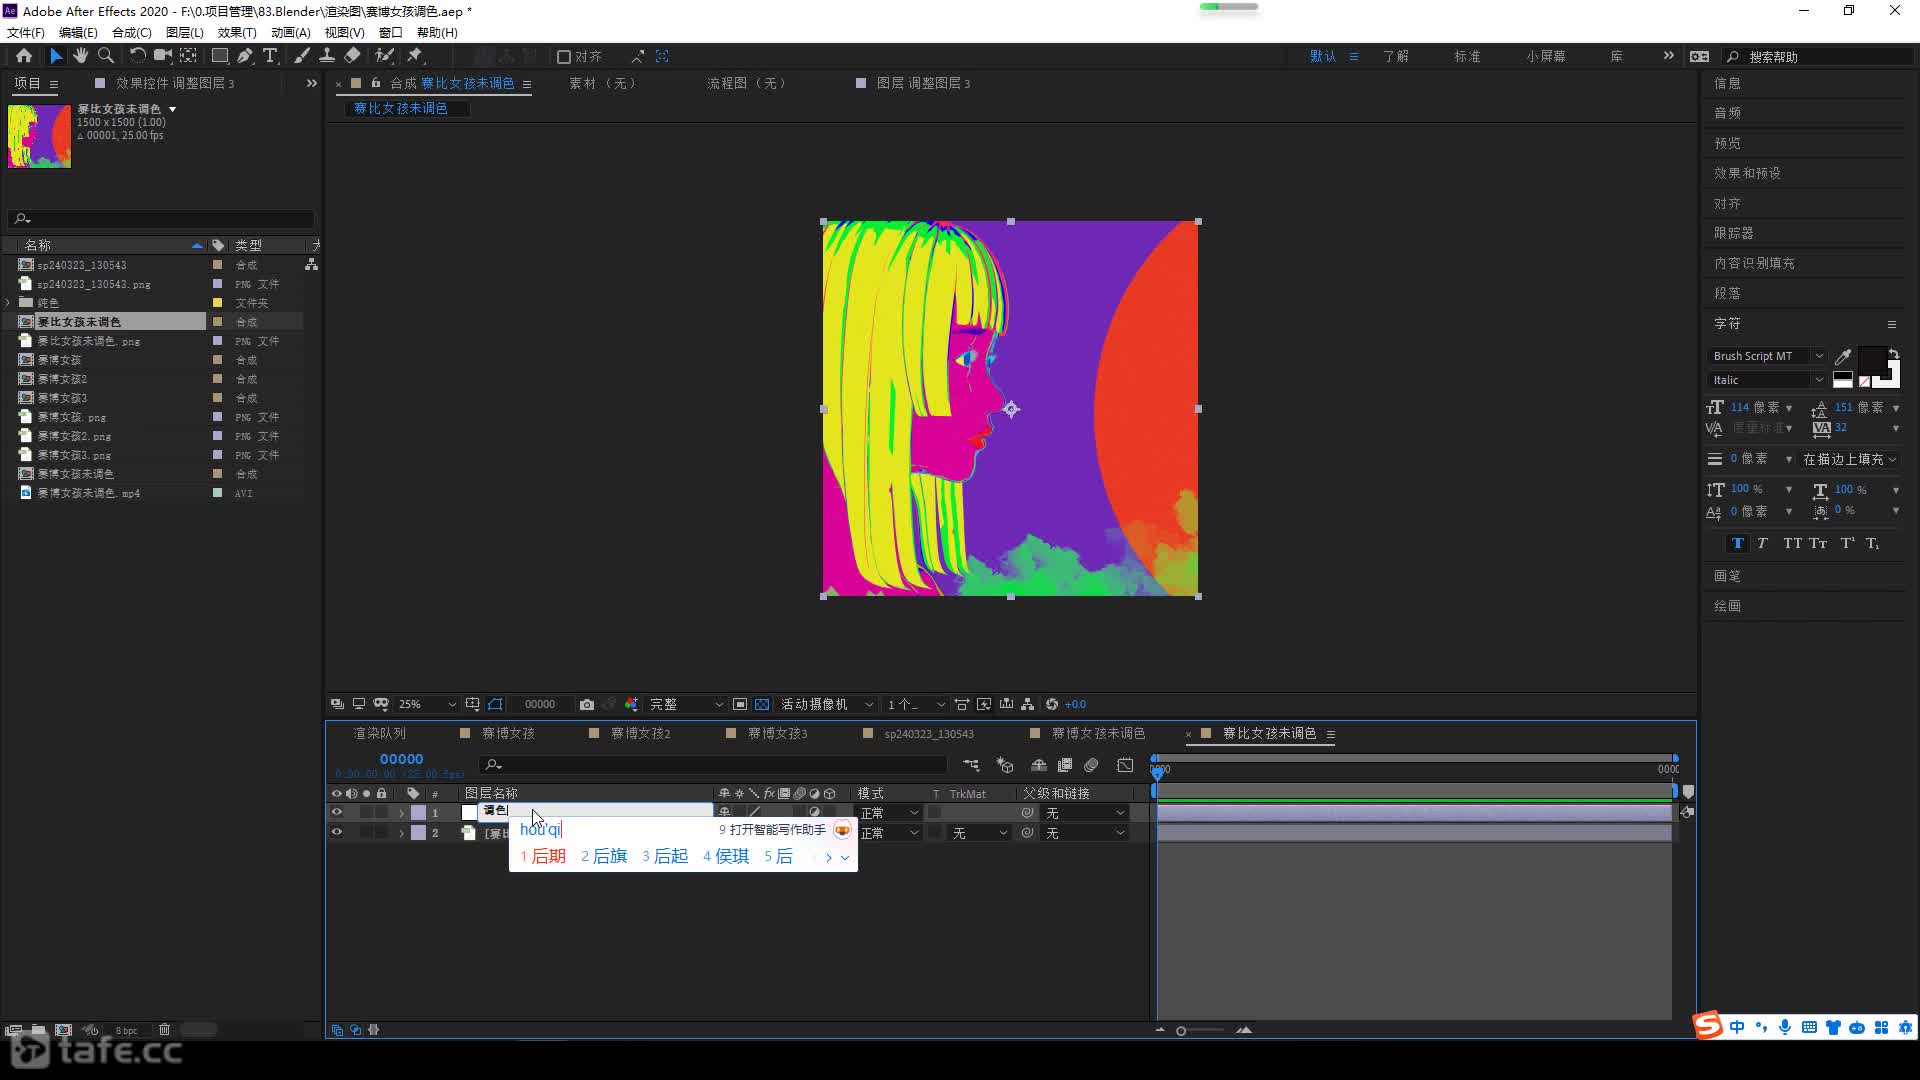Open the 25% magnification dropdown
The height and width of the screenshot is (1080, 1920).
coord(427,704)
